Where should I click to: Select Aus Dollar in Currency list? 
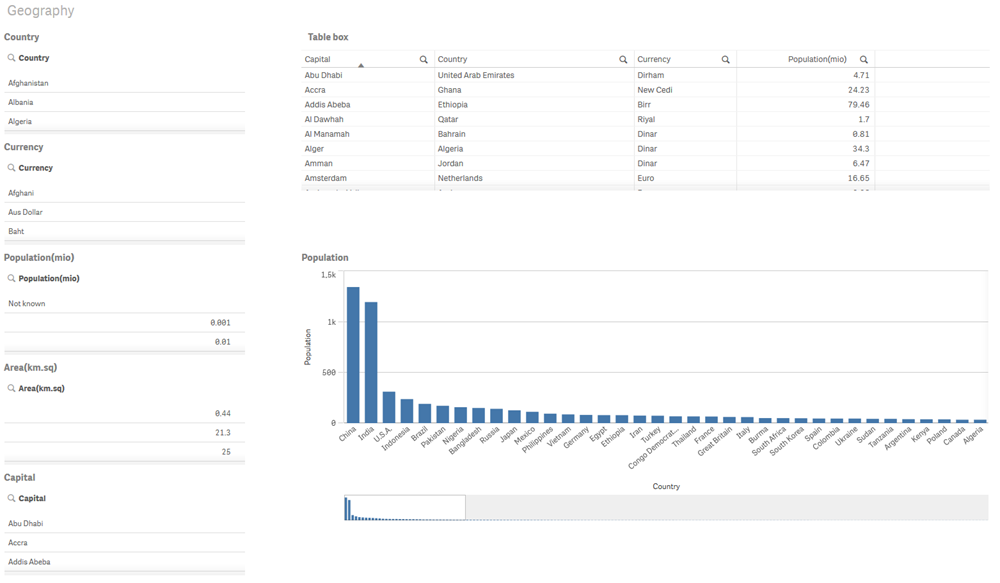(25, 213)
